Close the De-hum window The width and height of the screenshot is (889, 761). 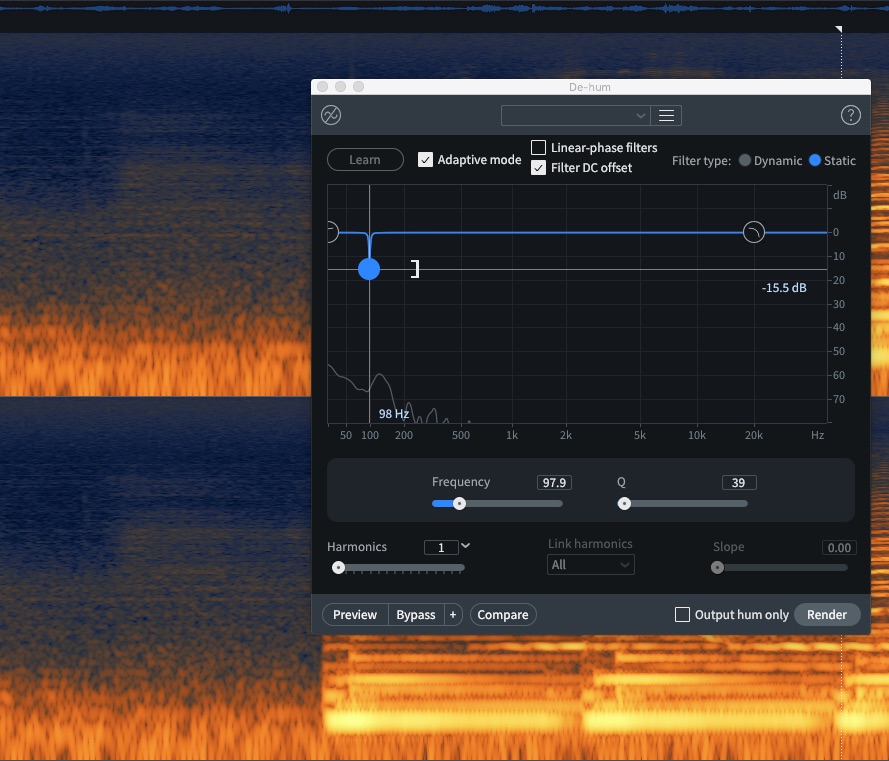[323, 86]
